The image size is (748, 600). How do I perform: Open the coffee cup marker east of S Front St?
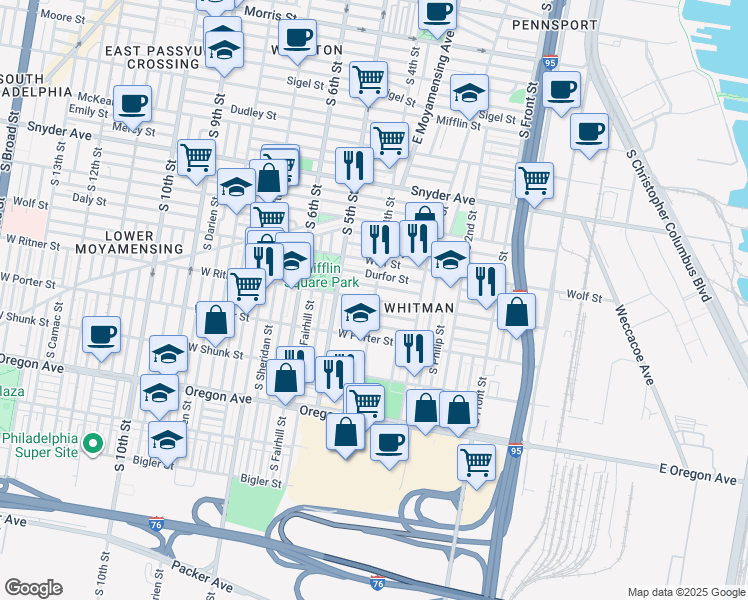561,94
